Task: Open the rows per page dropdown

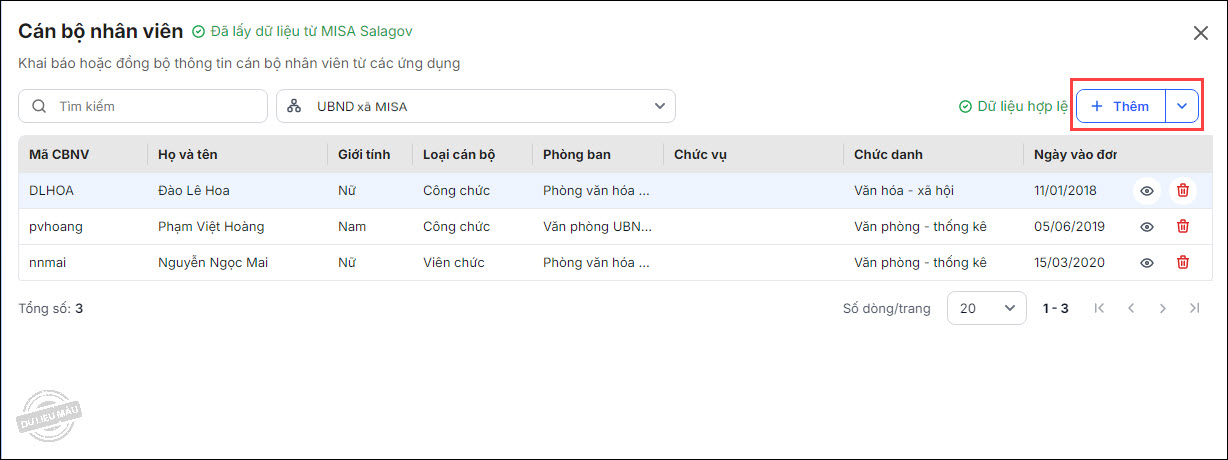Action: pyautogui.click(x=986, y=308)
